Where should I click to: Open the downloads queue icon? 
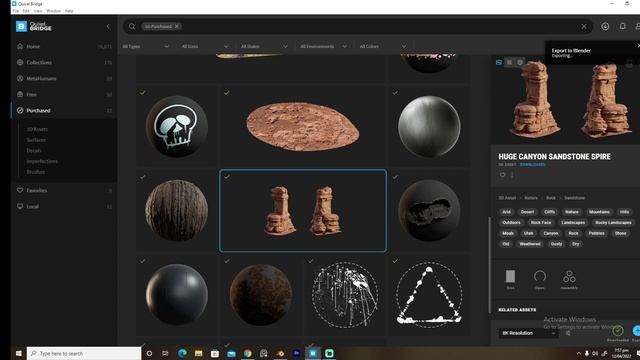(605, 26)
